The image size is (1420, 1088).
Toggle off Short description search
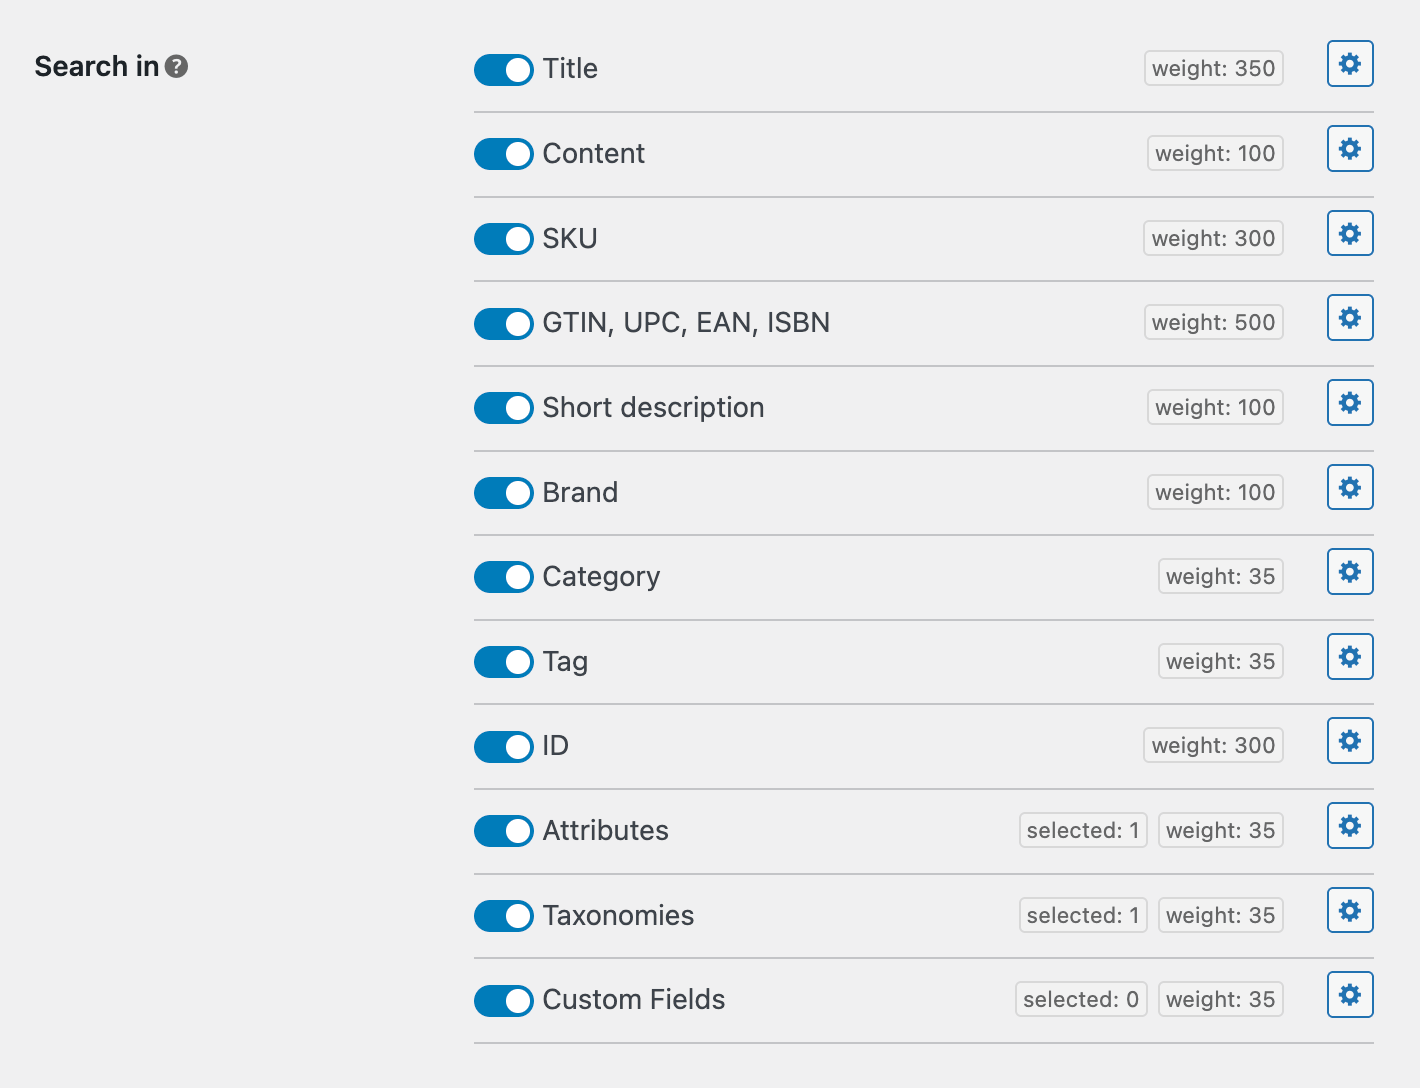[x=503, y=408]
